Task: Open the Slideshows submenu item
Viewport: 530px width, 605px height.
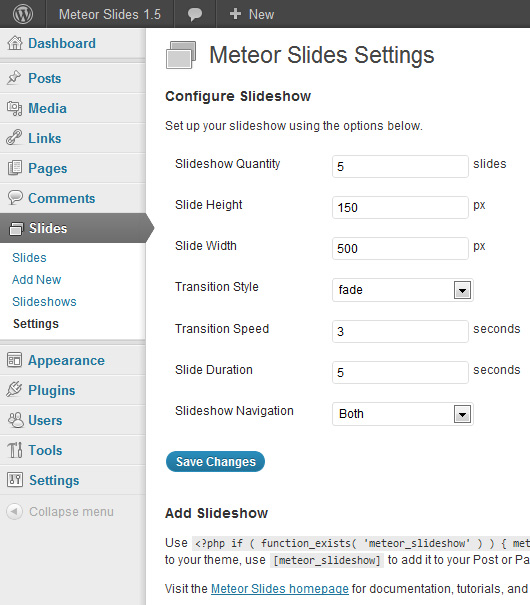Action: click(44, 302)
